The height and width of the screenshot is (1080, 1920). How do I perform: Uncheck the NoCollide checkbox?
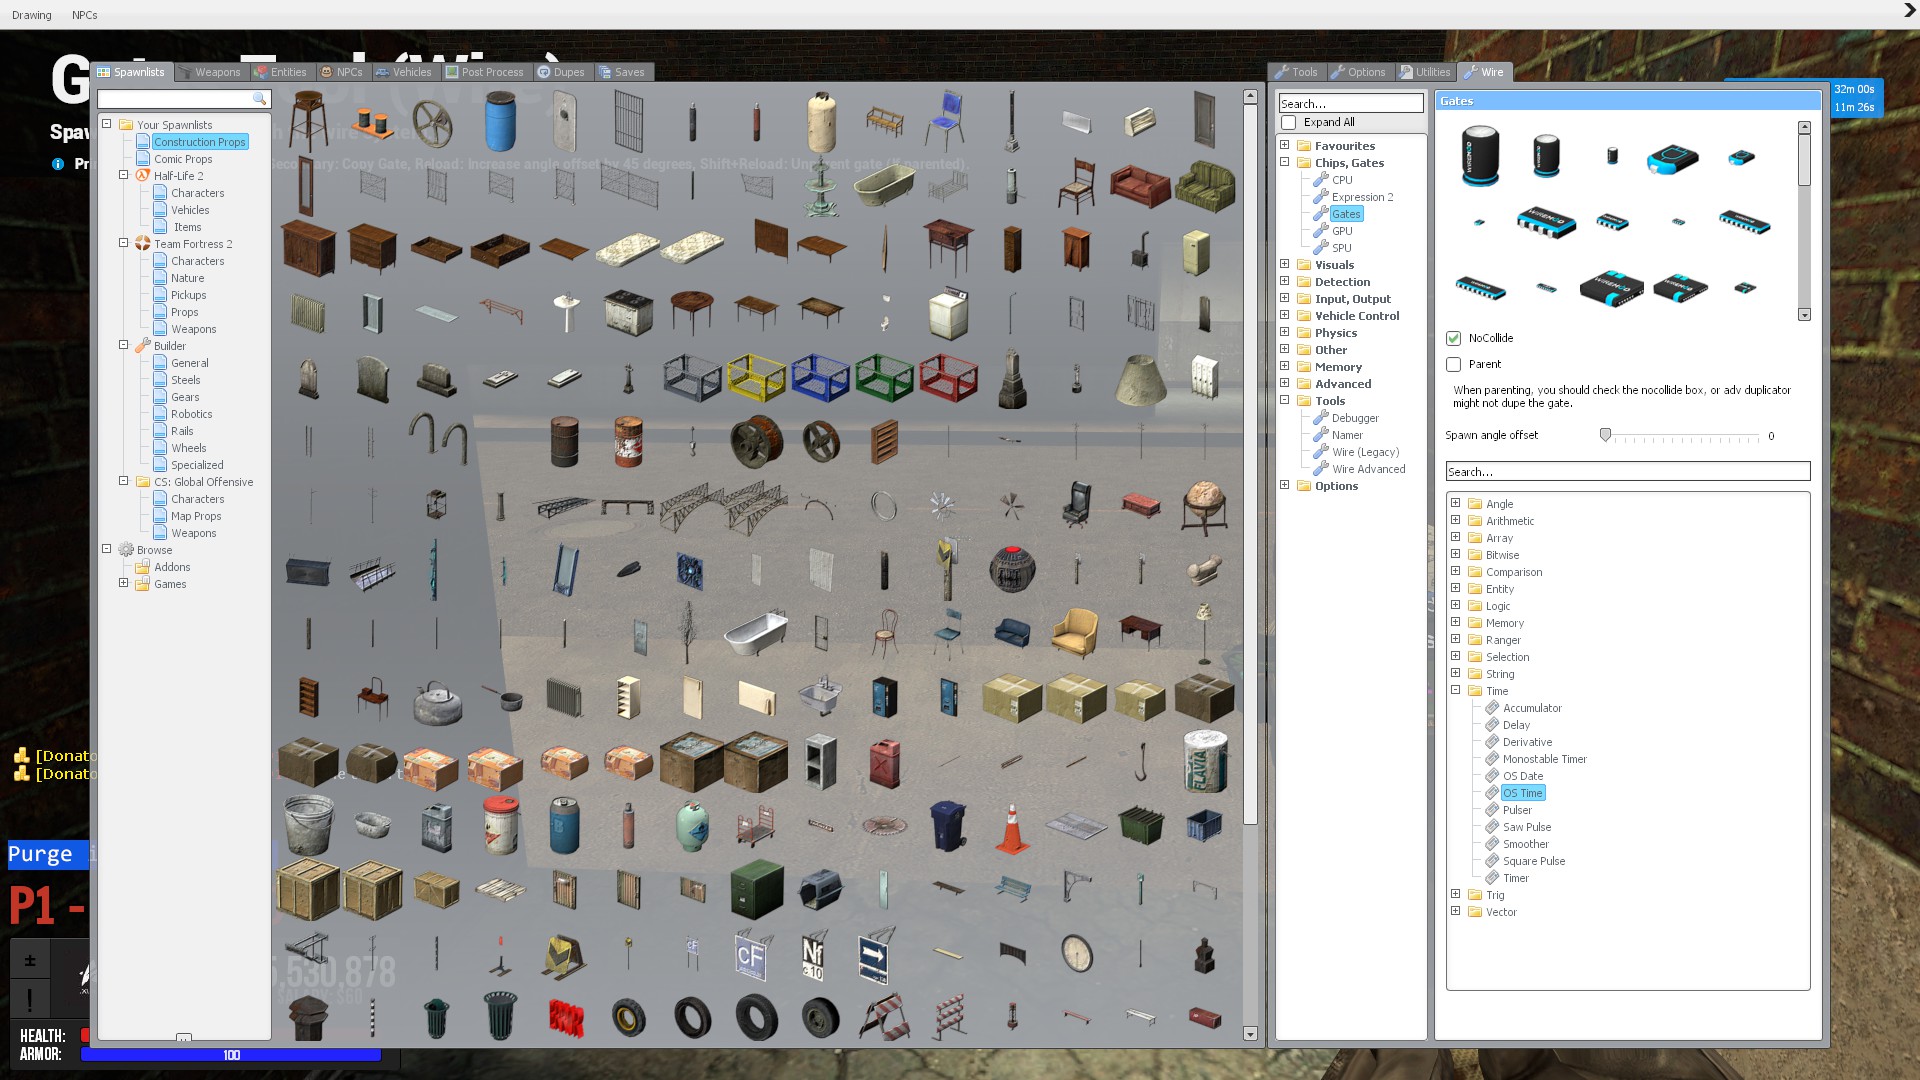click(1454, 338)
